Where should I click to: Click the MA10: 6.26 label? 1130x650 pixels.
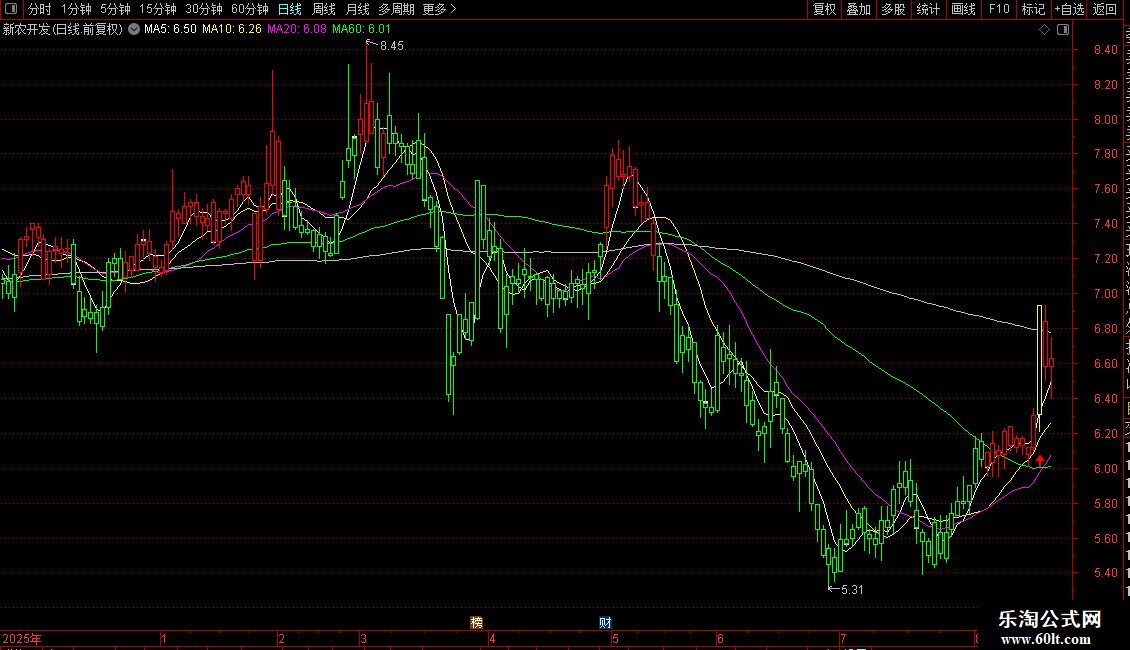click(231, 29)
